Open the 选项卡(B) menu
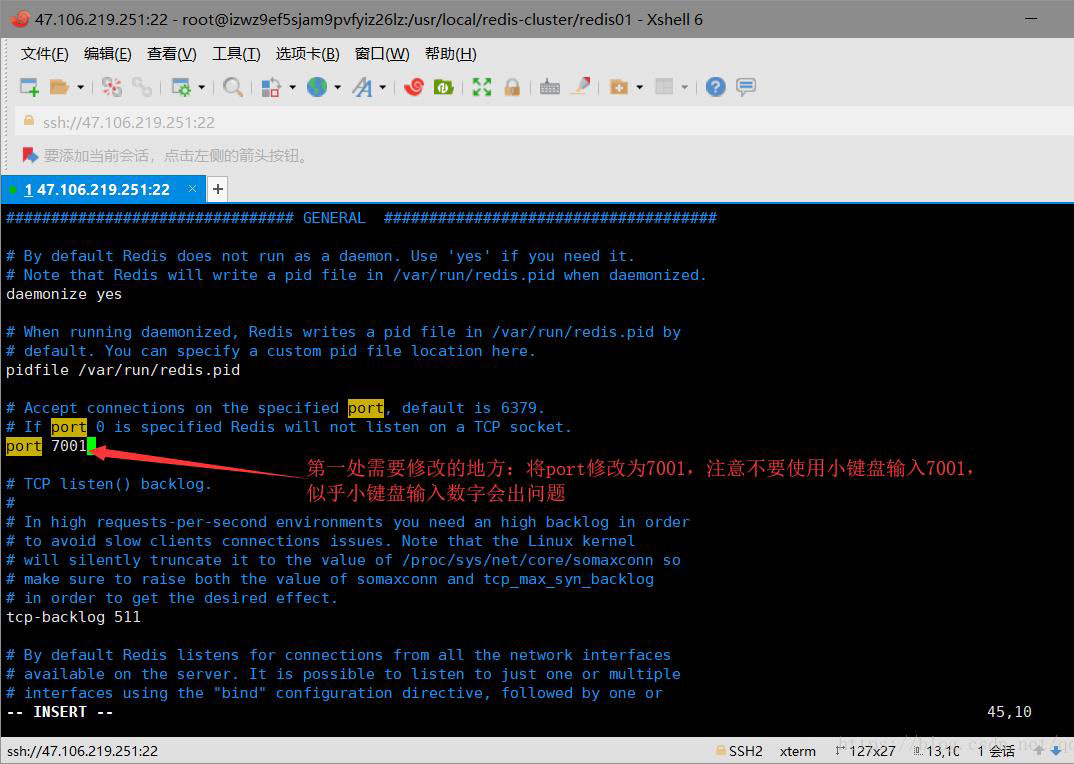 pyautogui.click(x=308, y=54)
